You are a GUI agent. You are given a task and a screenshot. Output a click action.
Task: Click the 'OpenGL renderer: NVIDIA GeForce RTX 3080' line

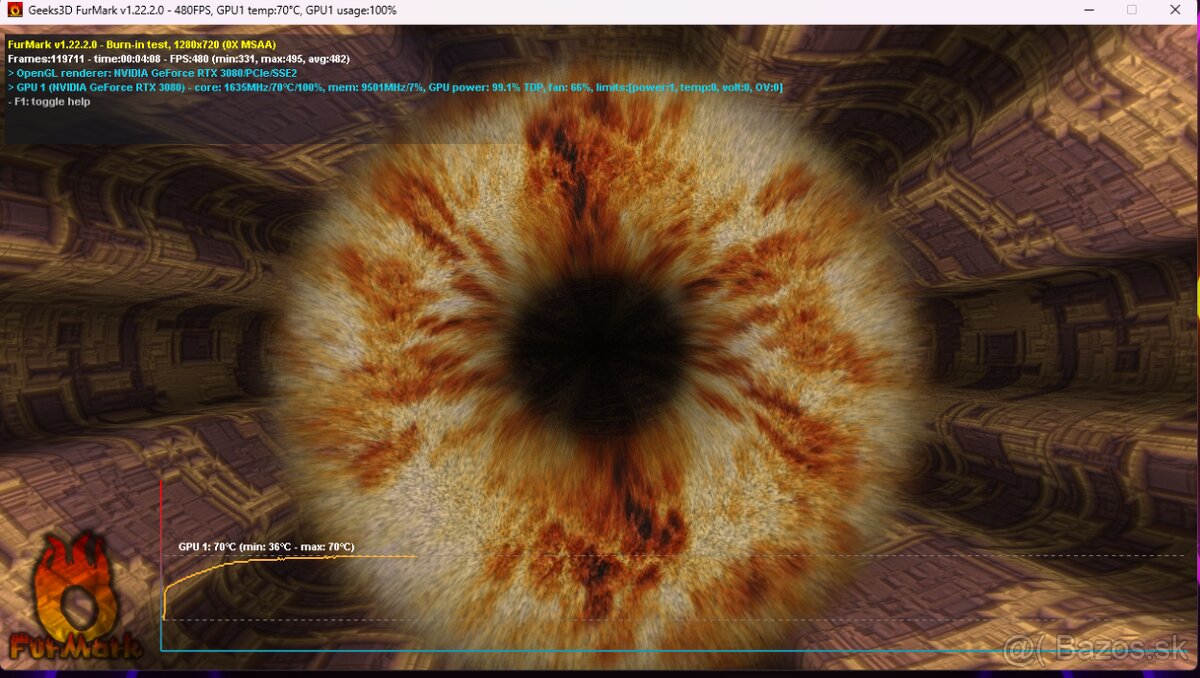click(152, 73)
